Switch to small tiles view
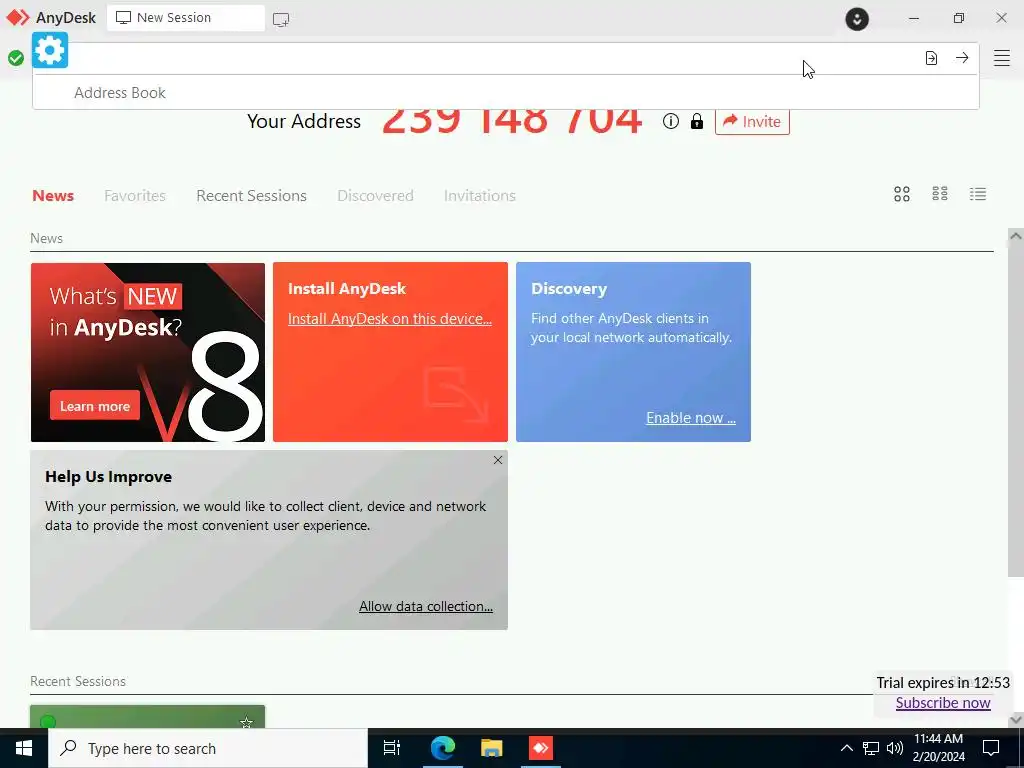 pyautogui.click(x=940, y=194)
